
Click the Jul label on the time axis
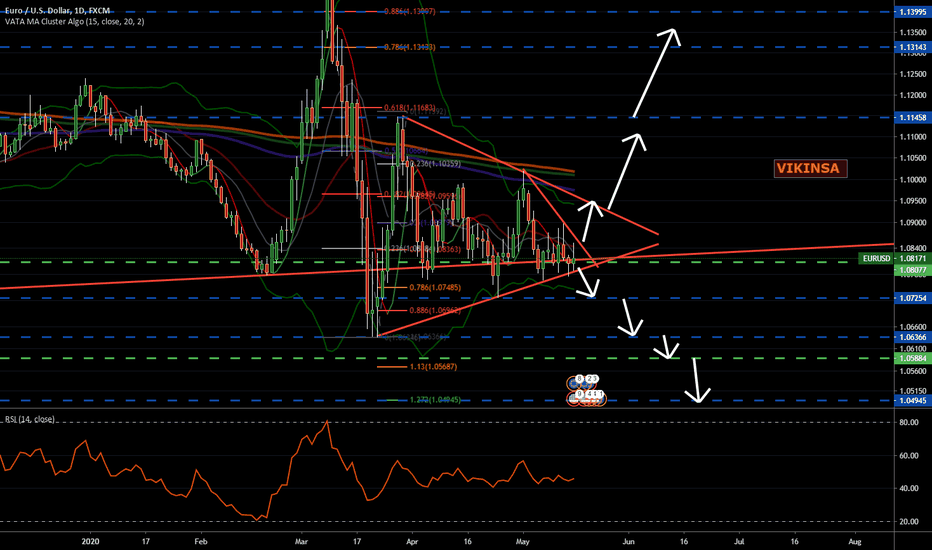click(x=739, y=542)
